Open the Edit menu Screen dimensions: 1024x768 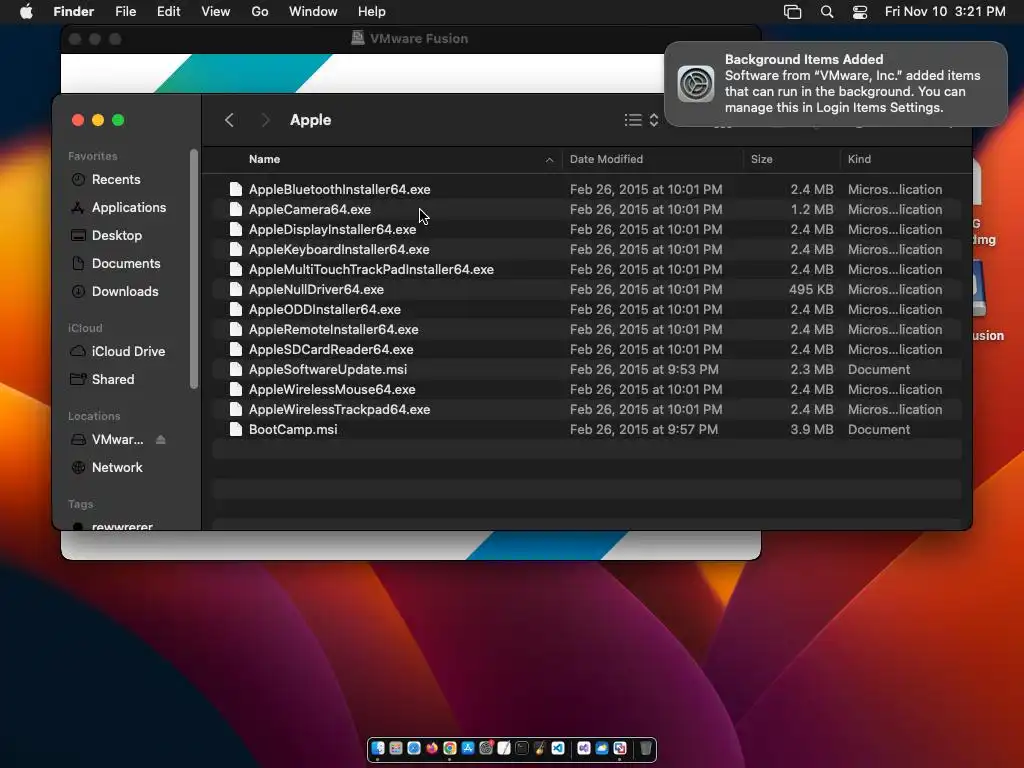coord(168,12)
